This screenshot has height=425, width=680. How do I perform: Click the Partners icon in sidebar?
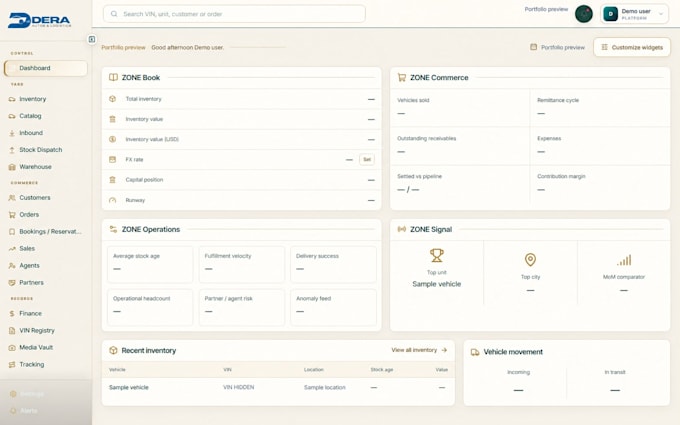pyautogui.click(x=12, y=282)
